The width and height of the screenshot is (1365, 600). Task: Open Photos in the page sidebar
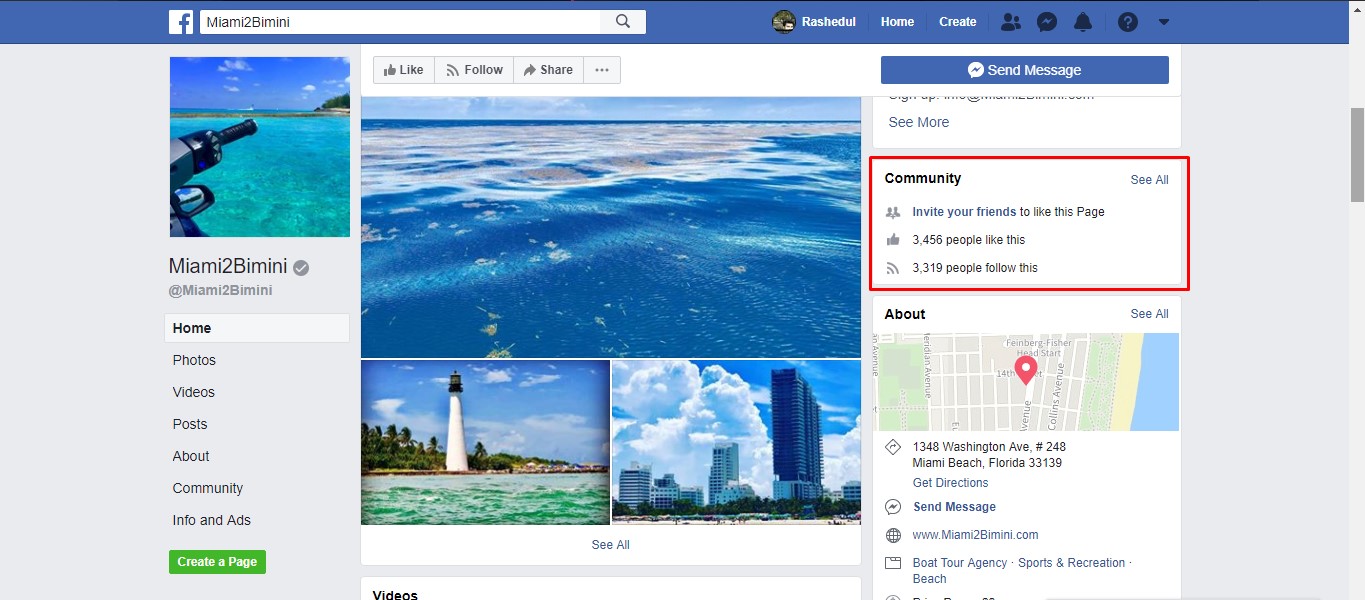pos(194,360)
